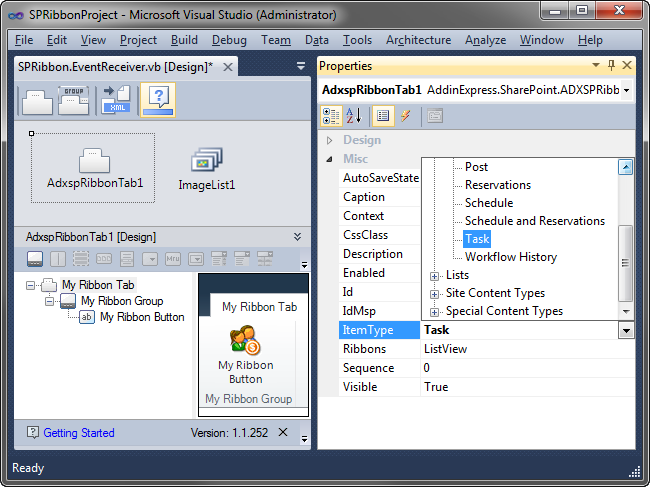
Task: Open designer toolbar overflow options arrow
Action: 304,264
